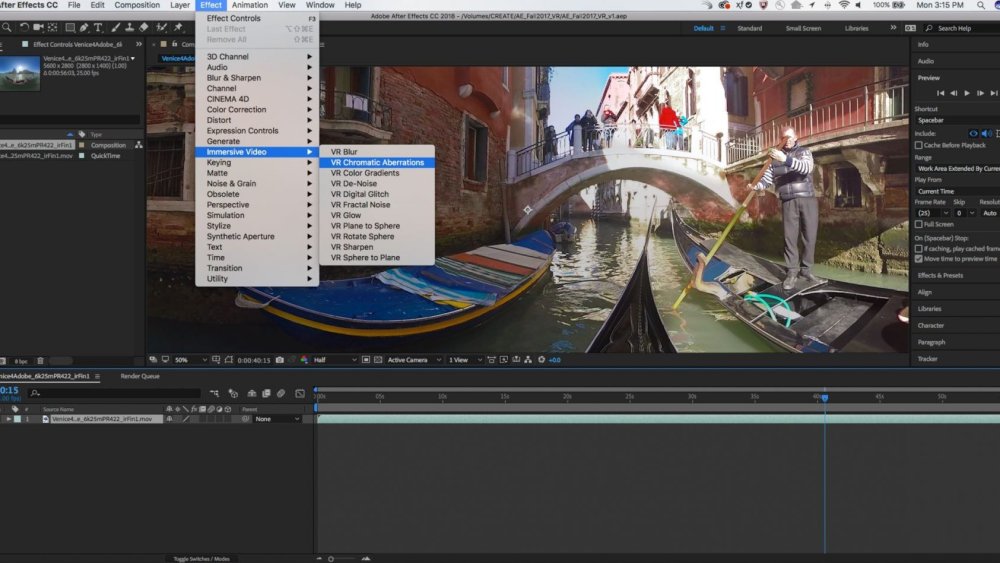Click Wi-Fi icon in macOS menu bar
Screen dimensions: 1000x563
click(x=844, y=5)
